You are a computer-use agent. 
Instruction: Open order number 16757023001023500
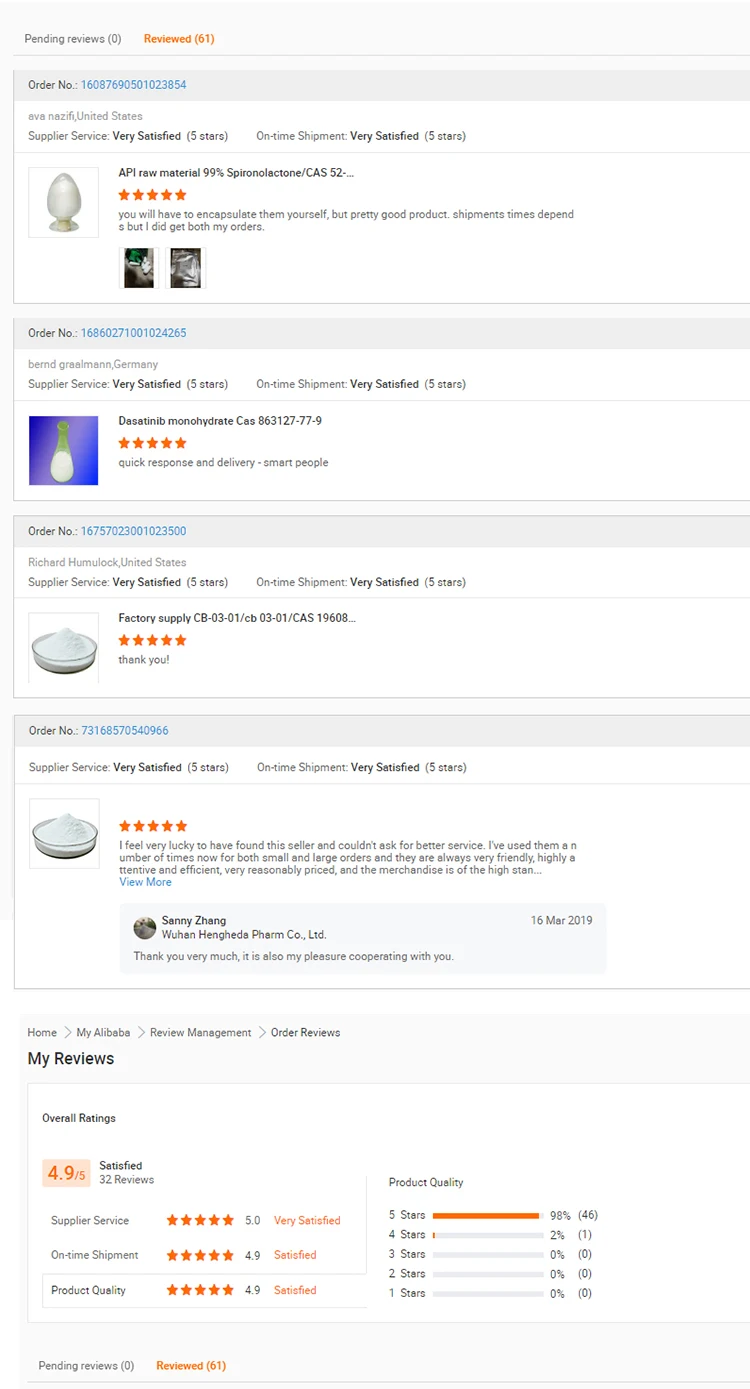coord(133,531)
